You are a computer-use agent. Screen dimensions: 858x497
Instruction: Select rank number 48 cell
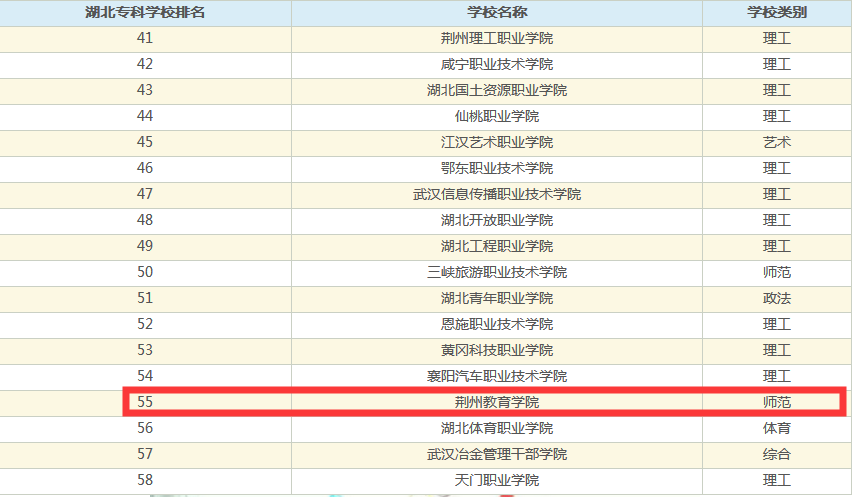(145, 221)
